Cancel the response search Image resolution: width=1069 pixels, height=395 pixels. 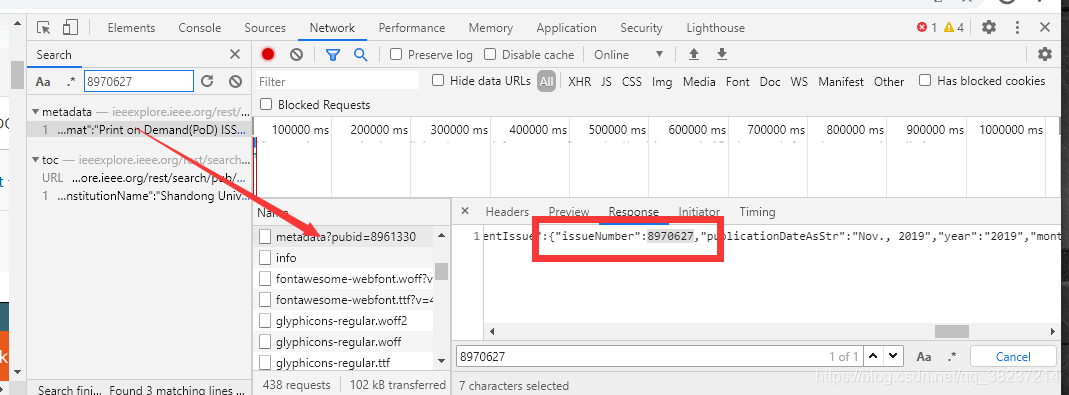tap(1013, 356)
